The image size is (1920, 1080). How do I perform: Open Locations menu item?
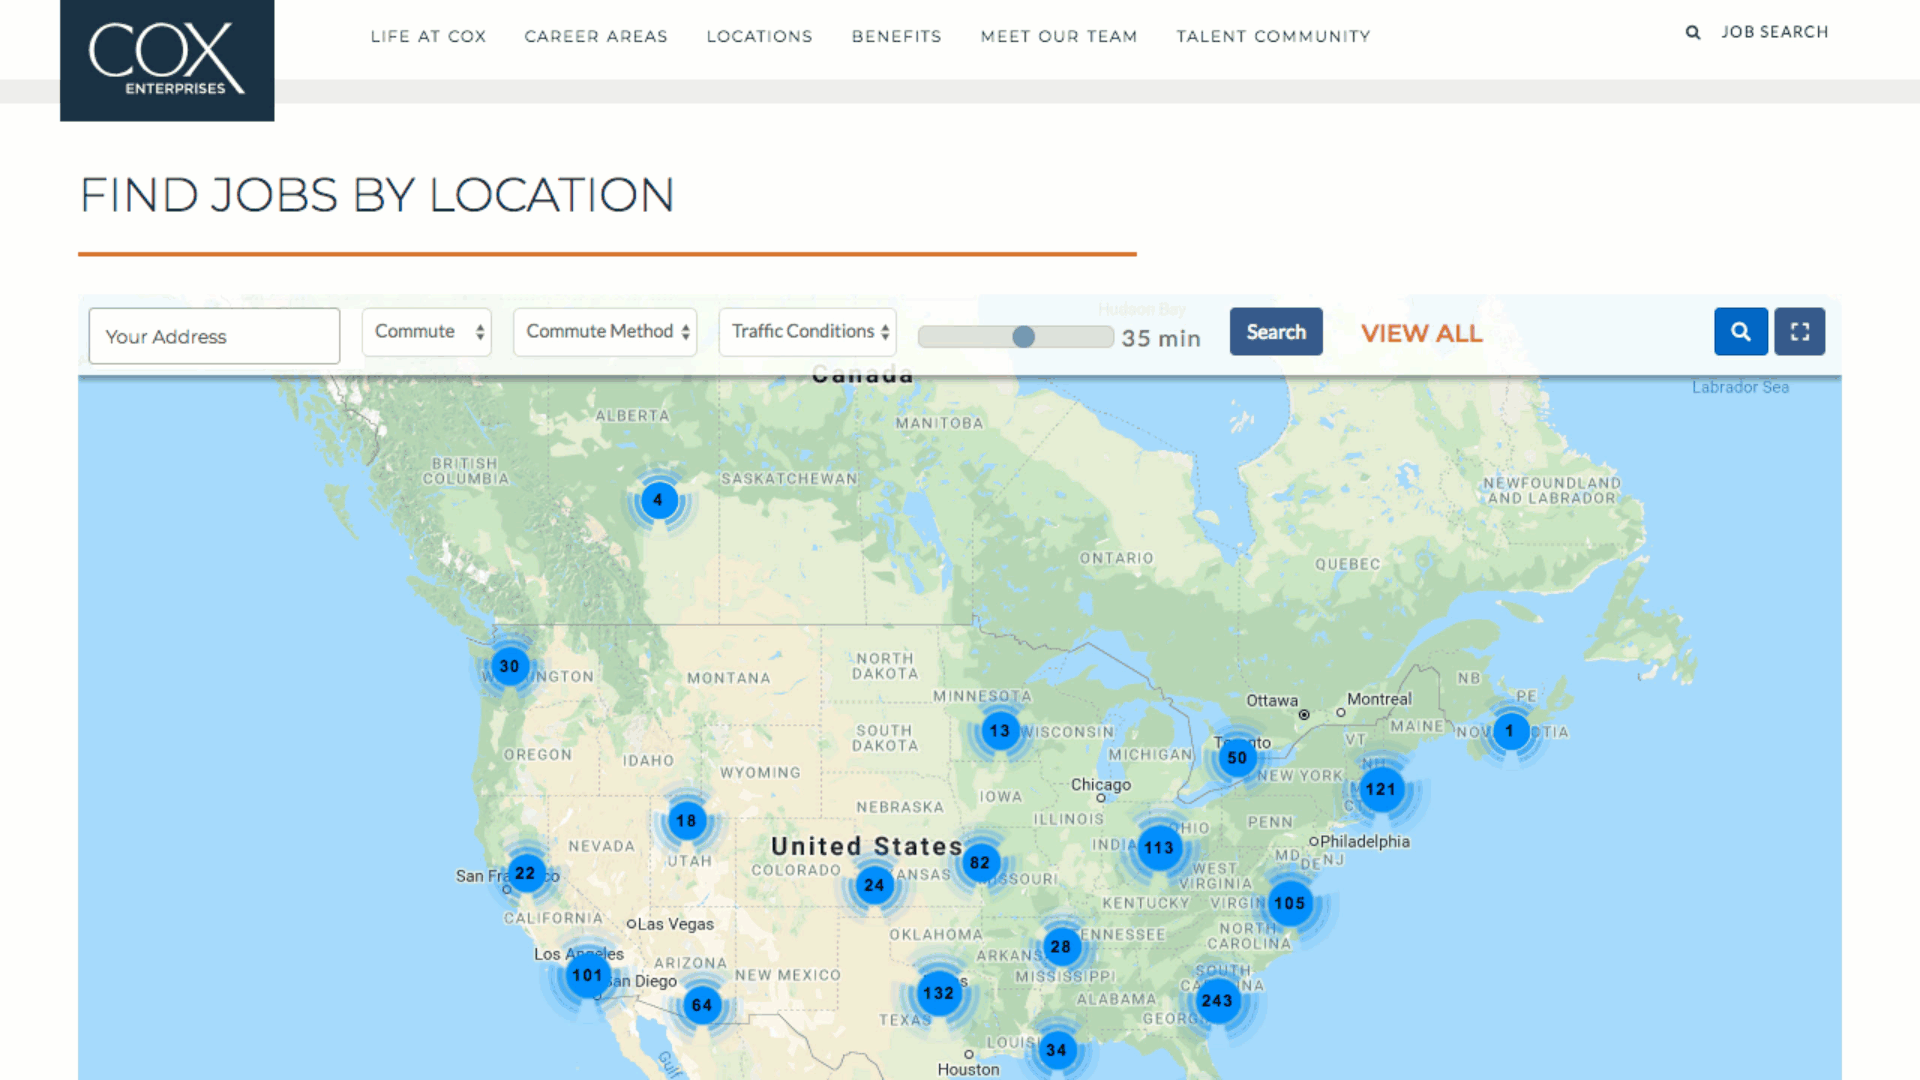tap(759, 36)
